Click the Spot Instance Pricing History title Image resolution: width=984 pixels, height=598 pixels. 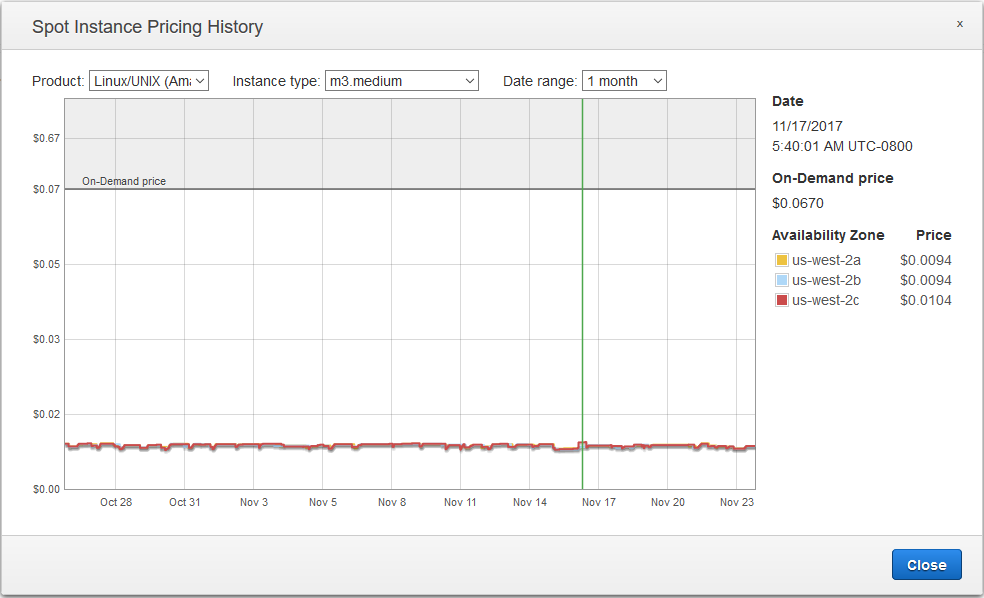(x=147, y=27)
